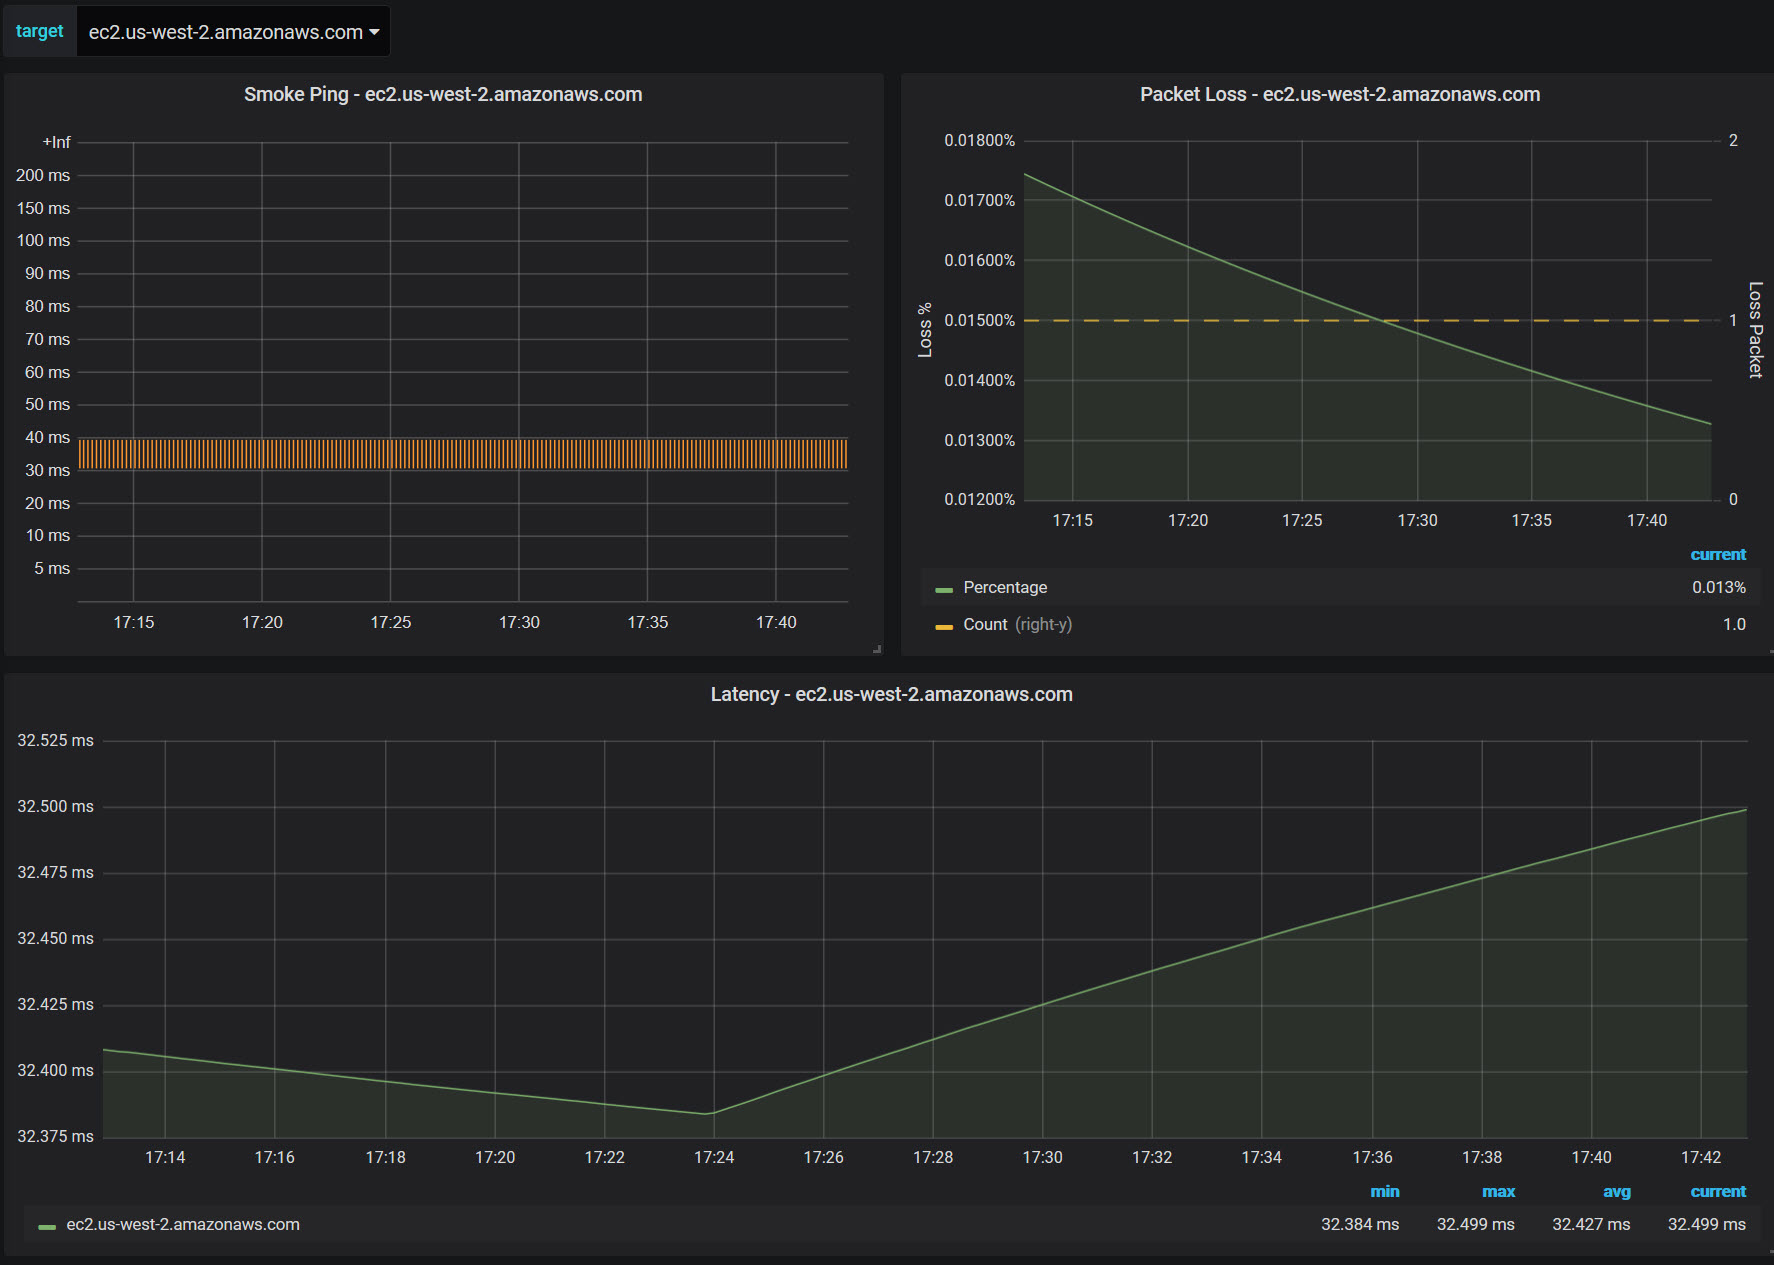Screen dimensions: 1774x1265
Task: Click the '+Inf' label on Smoke Ping axis
Action: [56, 142]
